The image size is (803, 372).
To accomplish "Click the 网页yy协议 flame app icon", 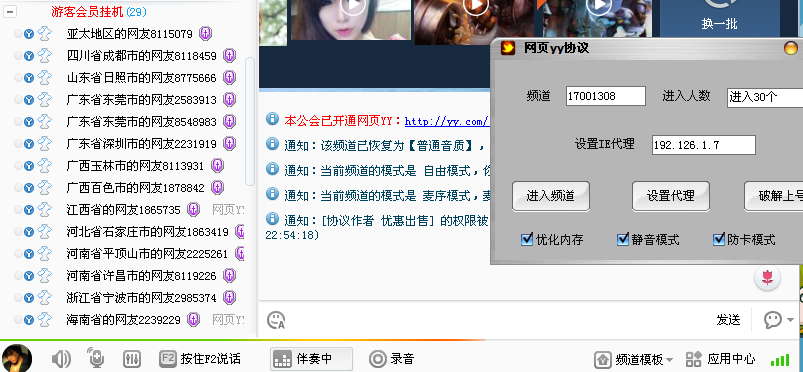I will click(508, 48).
